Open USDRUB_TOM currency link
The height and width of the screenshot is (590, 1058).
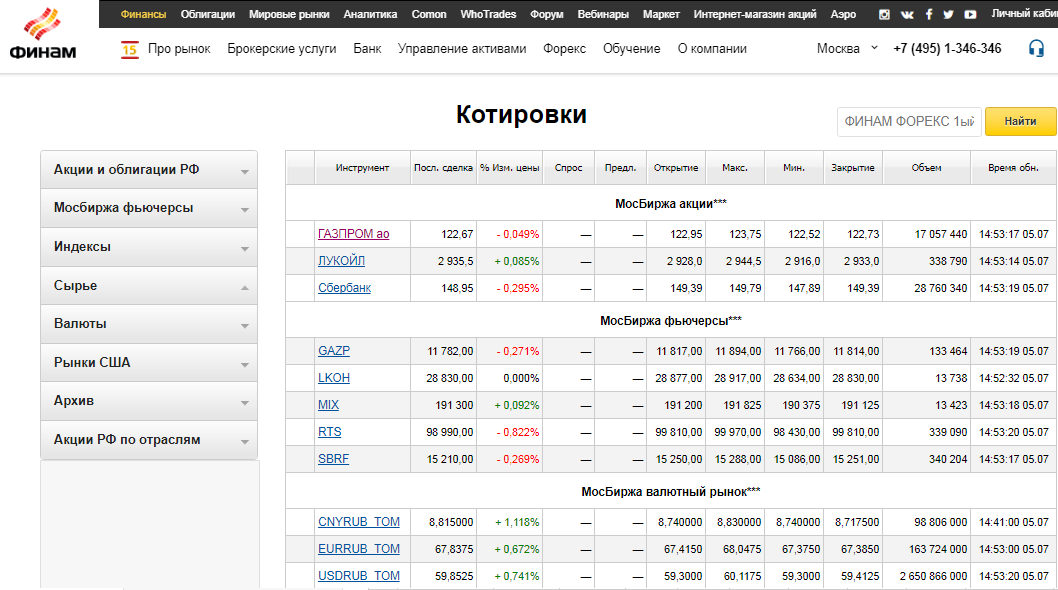click(x=359, y=576)
